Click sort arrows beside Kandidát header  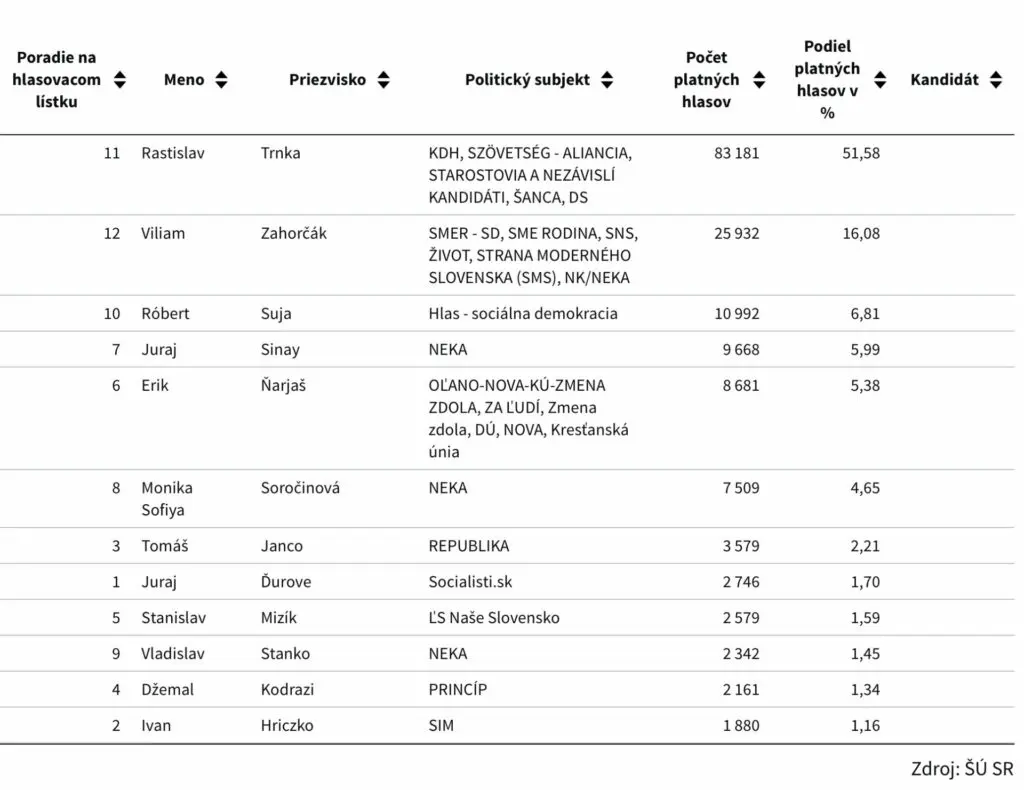click(996, 80)
